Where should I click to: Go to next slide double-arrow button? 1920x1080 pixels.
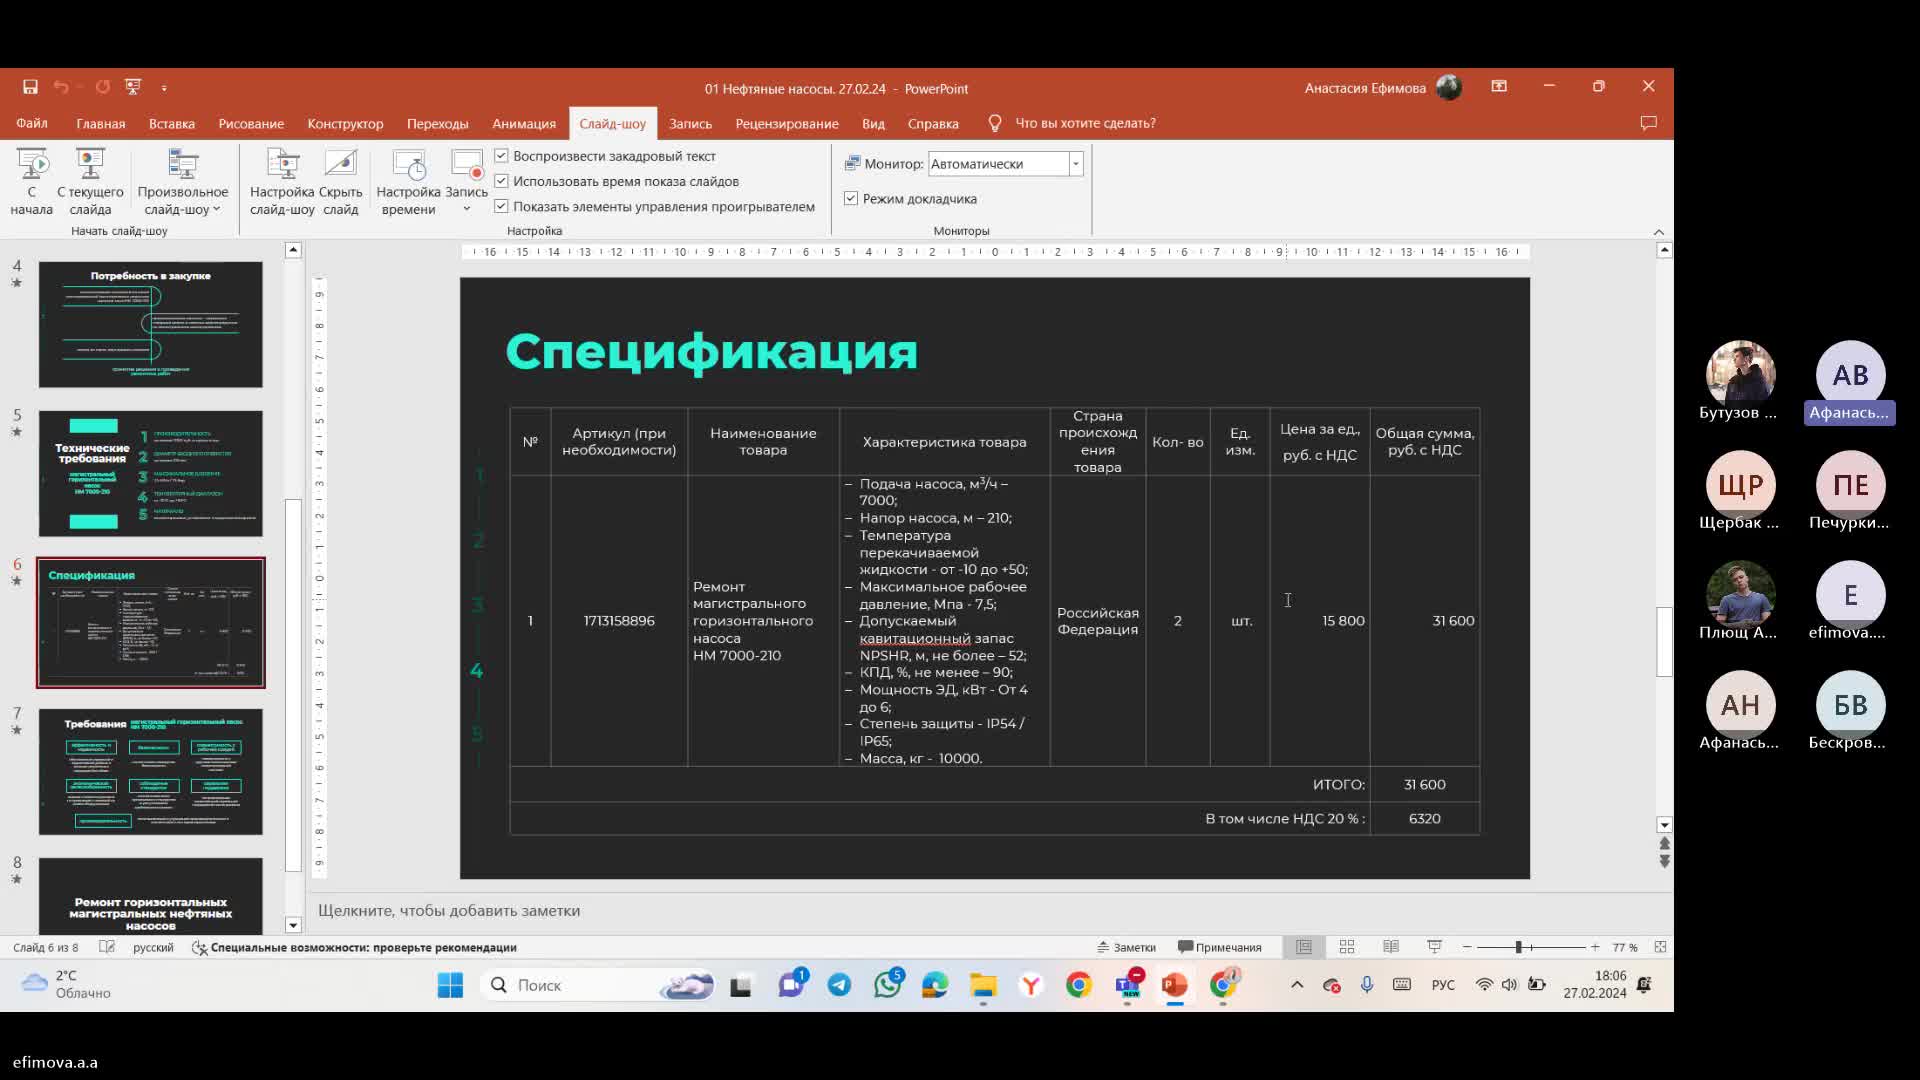(x=1664, y=861)
